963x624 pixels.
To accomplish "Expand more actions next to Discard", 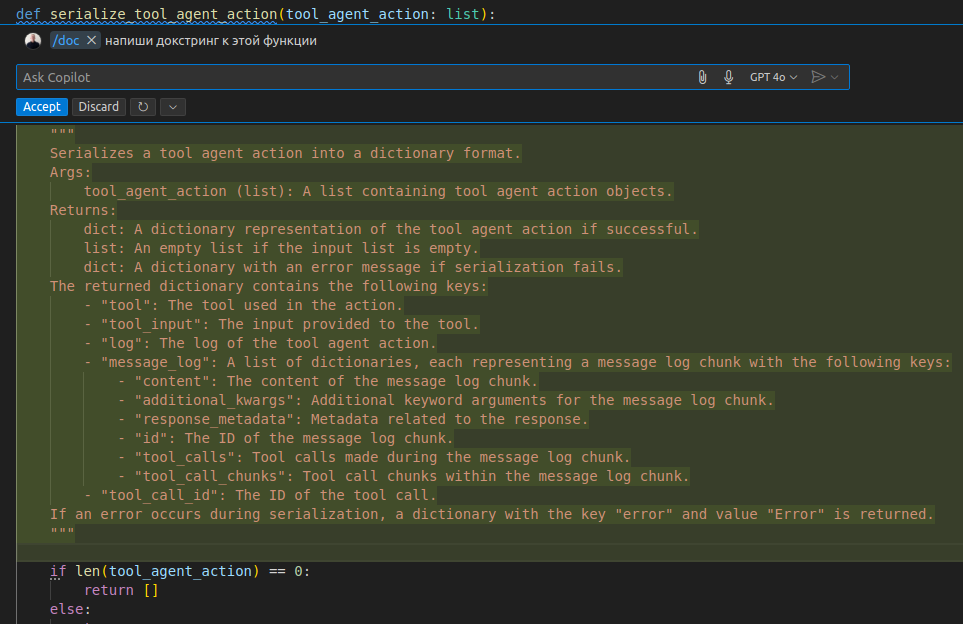I will point(172,107).
